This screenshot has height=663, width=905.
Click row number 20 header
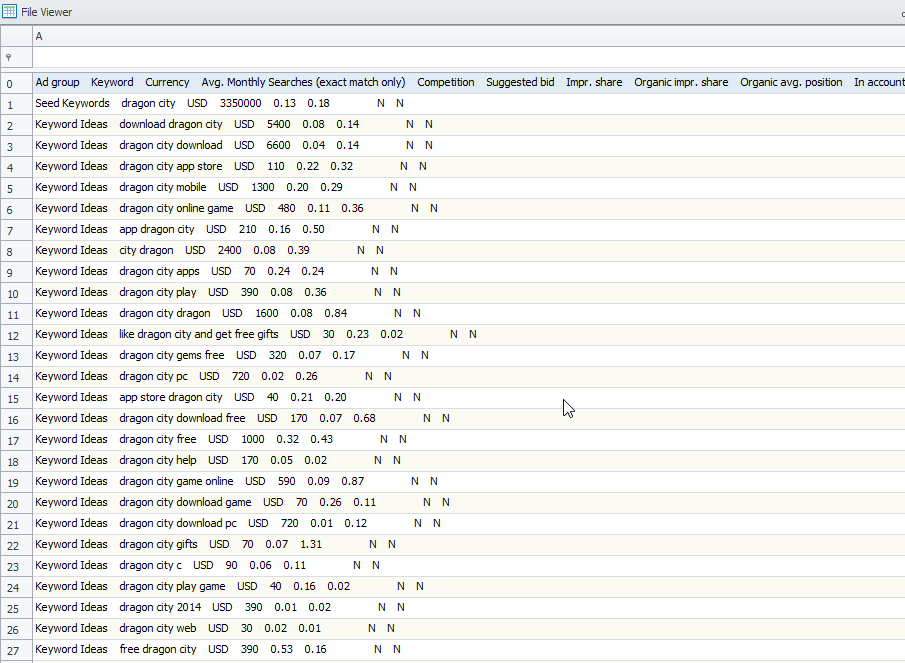16,503
